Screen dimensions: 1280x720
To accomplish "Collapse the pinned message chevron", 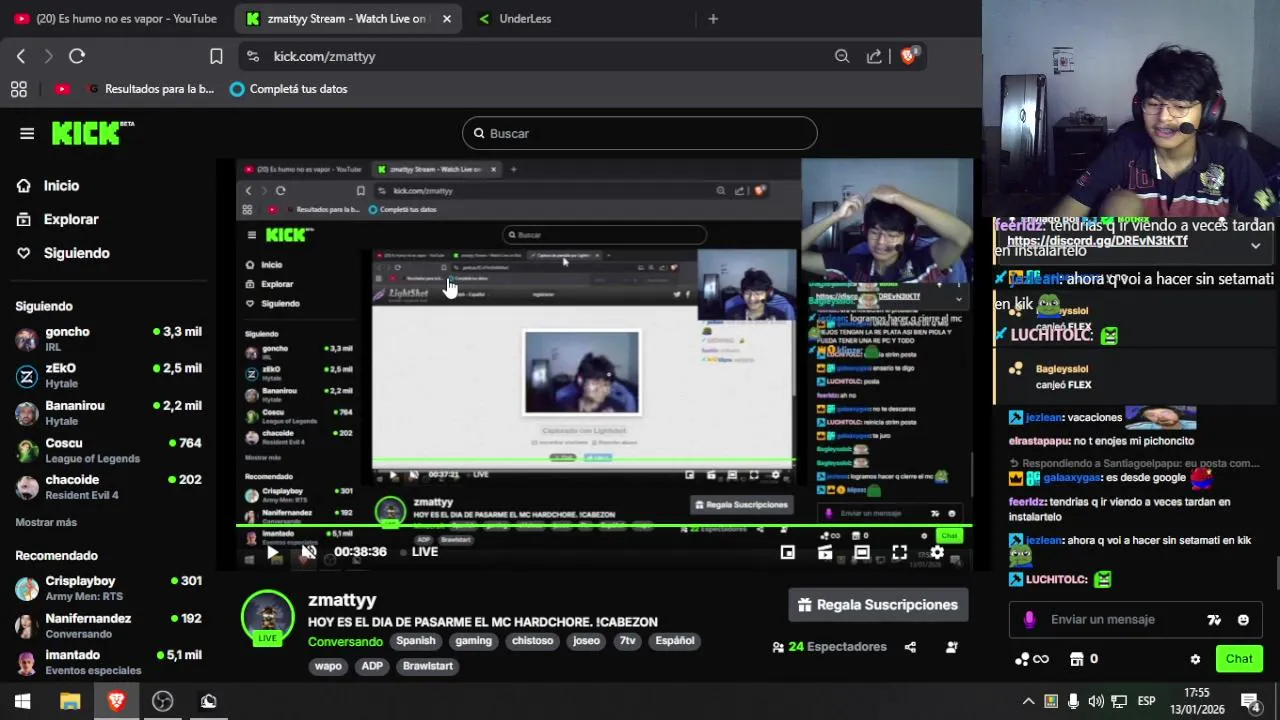I will pos(1256,245).
